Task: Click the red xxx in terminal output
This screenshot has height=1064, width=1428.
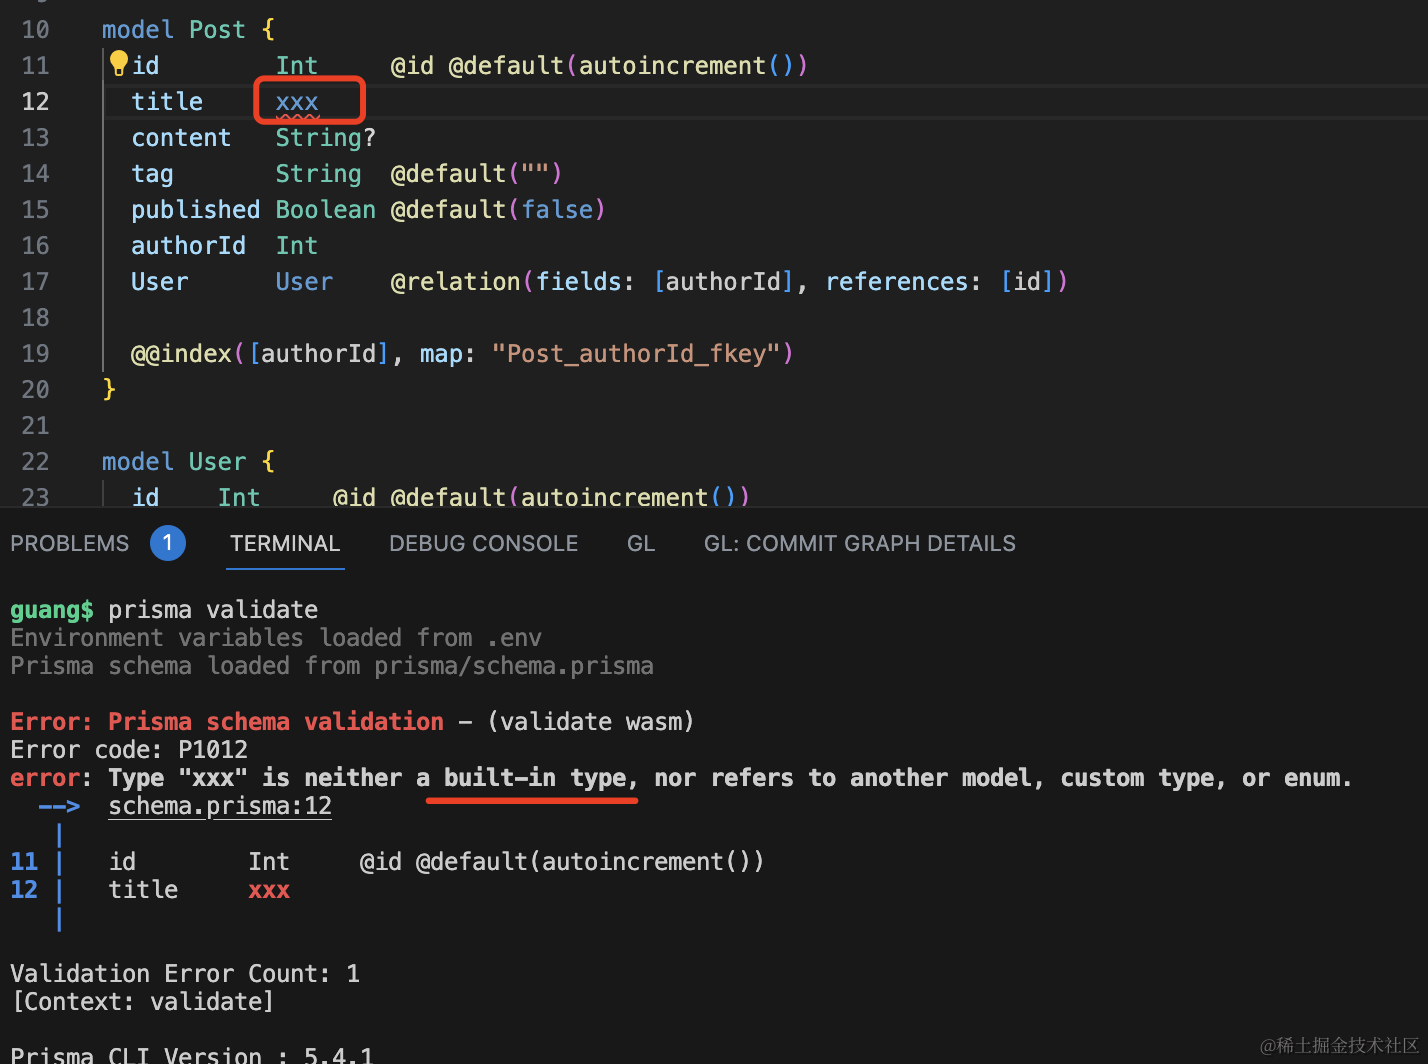Action: 269,890
